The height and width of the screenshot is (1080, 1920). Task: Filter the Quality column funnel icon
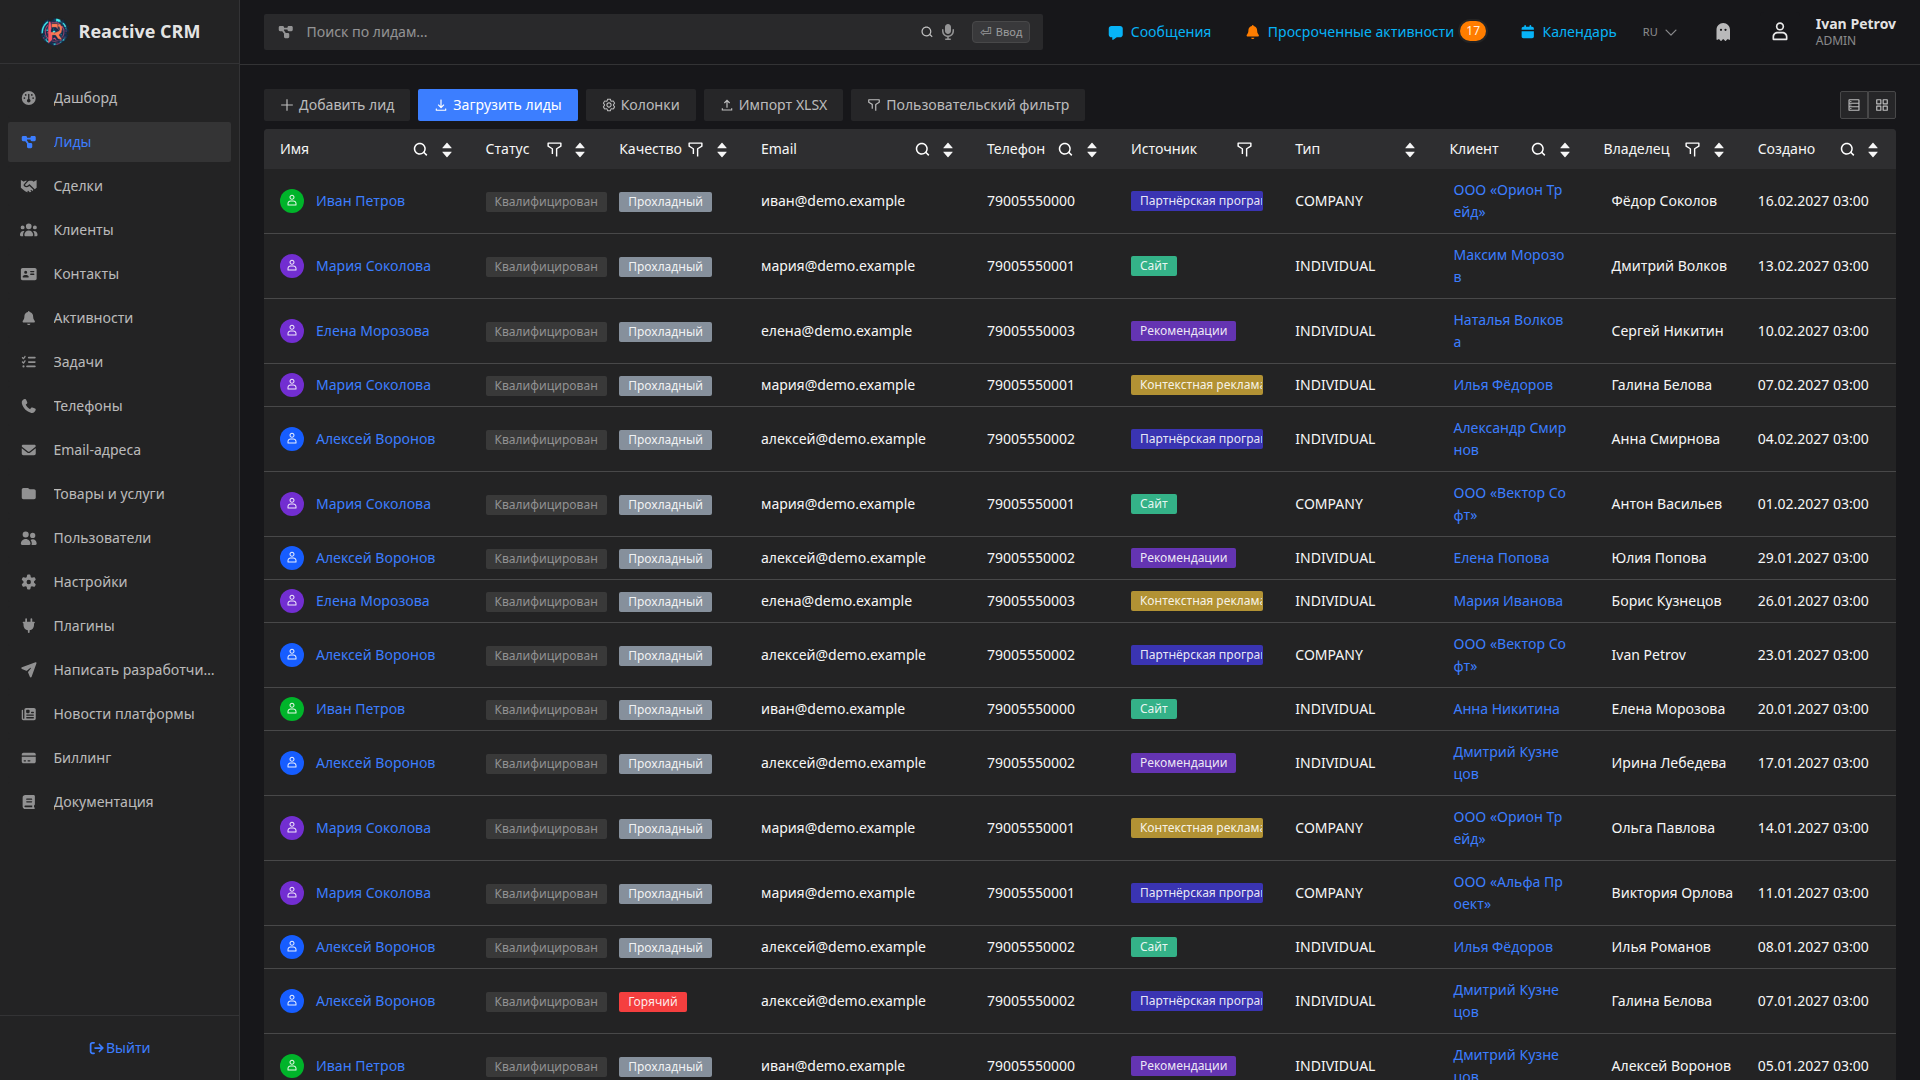pyautogui.click(x=696, y=149)
